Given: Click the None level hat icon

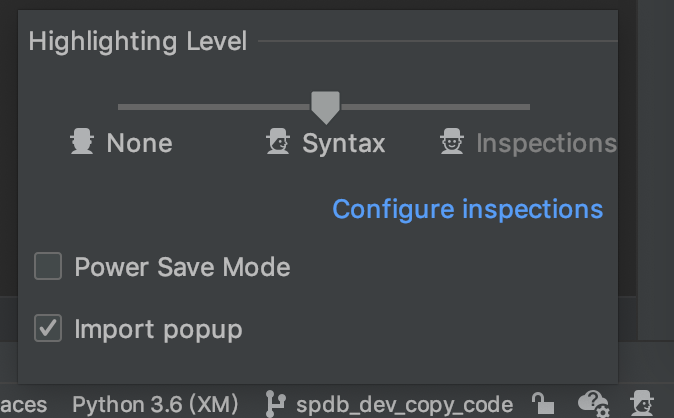Looking at the screenshot, I should [x=82, y=142].
